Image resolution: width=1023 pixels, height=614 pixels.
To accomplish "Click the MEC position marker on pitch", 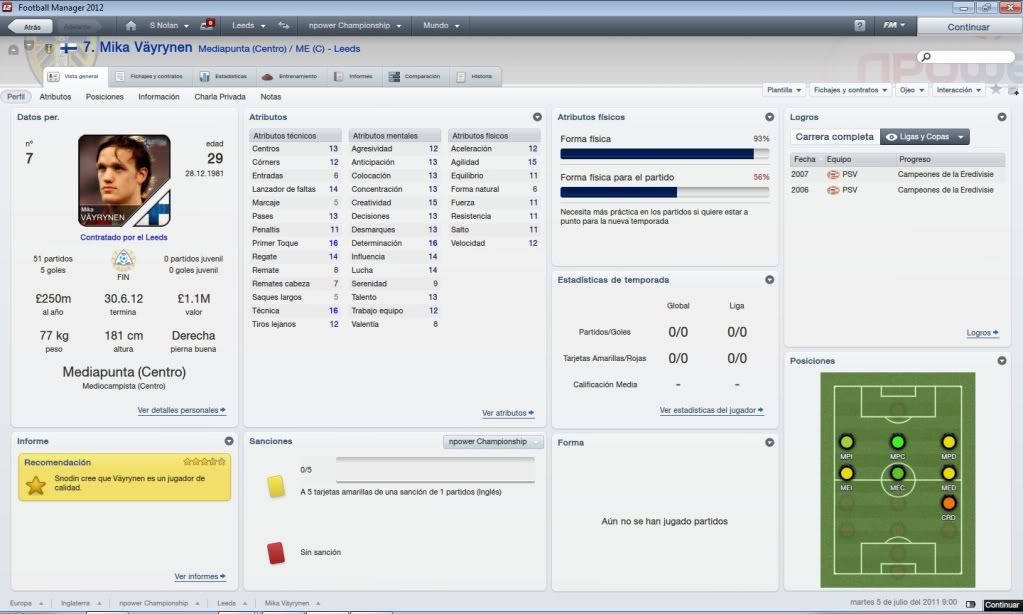I will (x=898, y=473).
